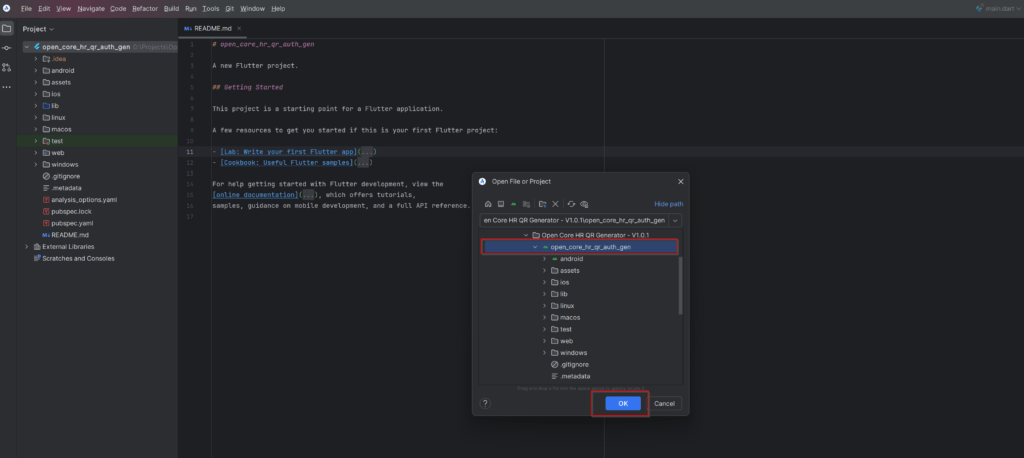Expand External Libraries node
This screenshot has height=458, width=1024.
pyautogui.click(x=27, y=246)
